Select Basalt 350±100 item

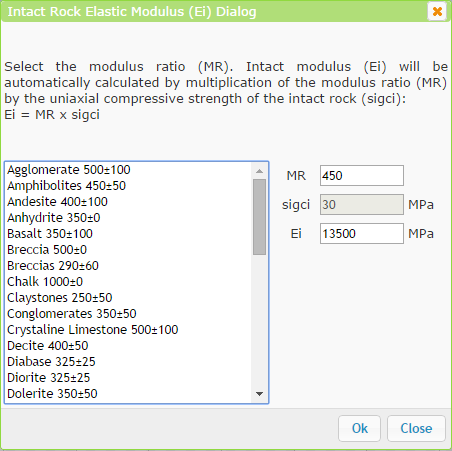[x=129, y=234]
